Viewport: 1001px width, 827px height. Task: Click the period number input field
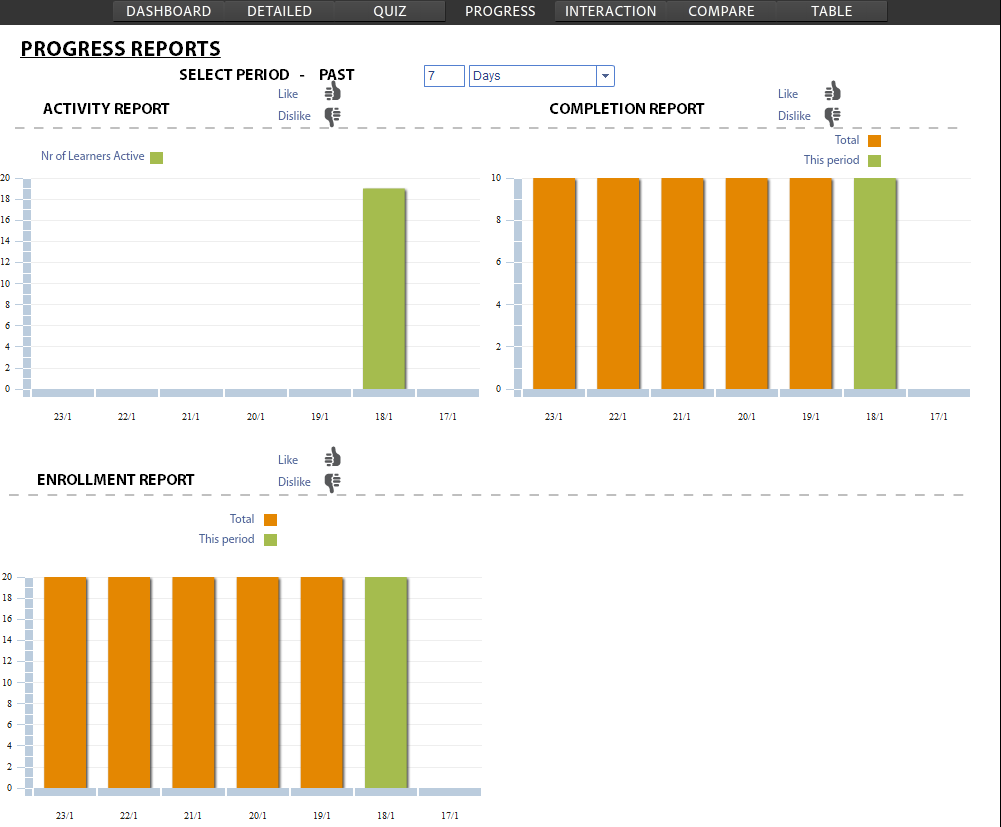[x=444, y=76]
